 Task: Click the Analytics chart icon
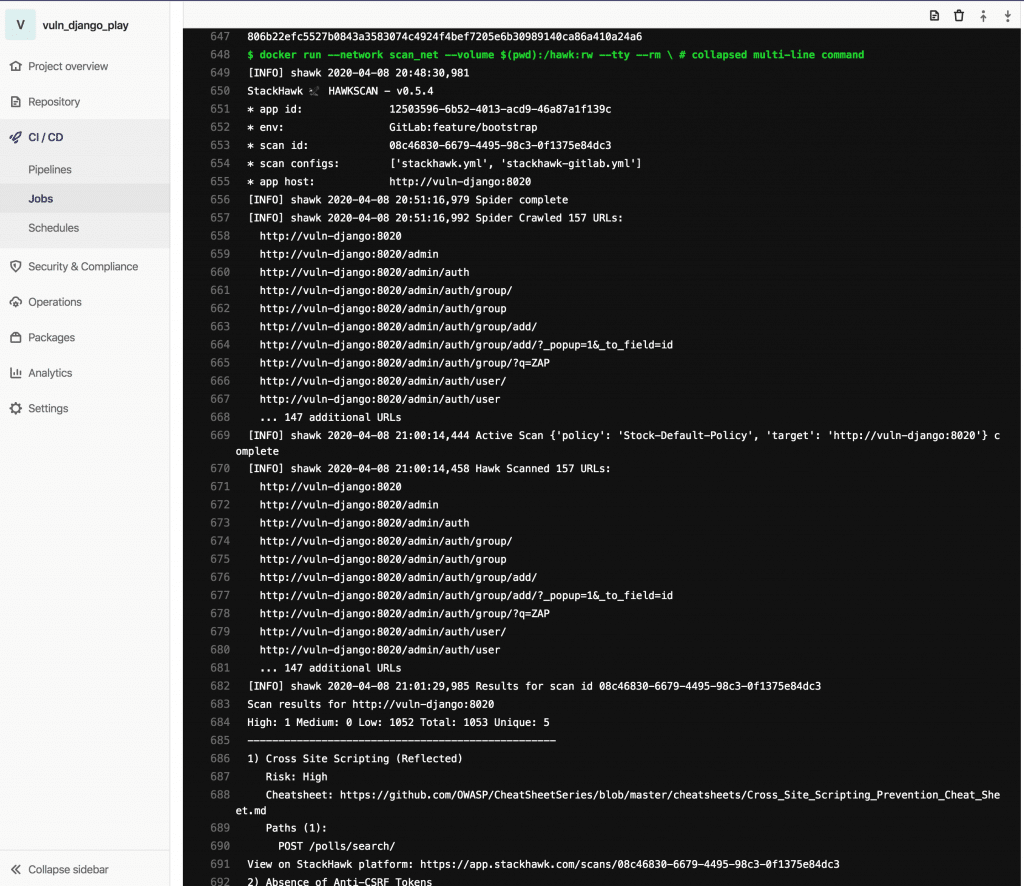click(16, 373)
